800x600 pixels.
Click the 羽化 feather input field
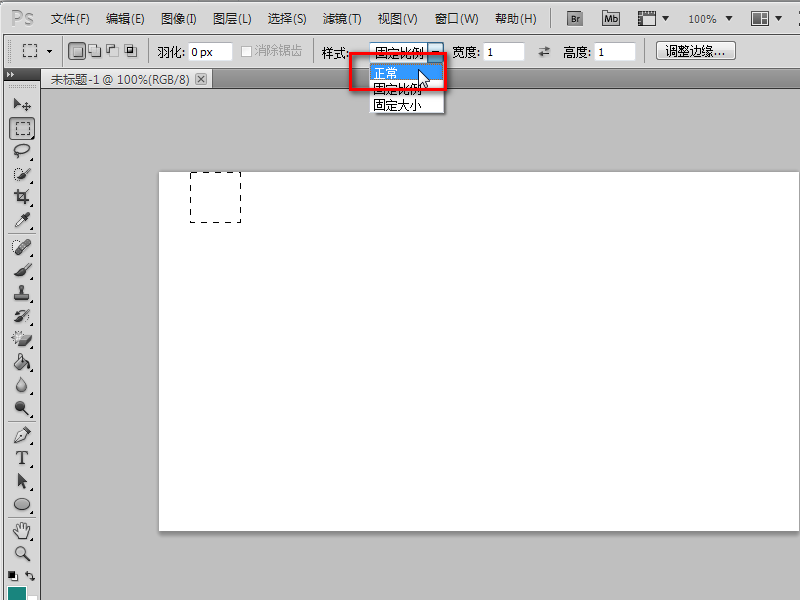pyautogui.click(x=210, y=52)
